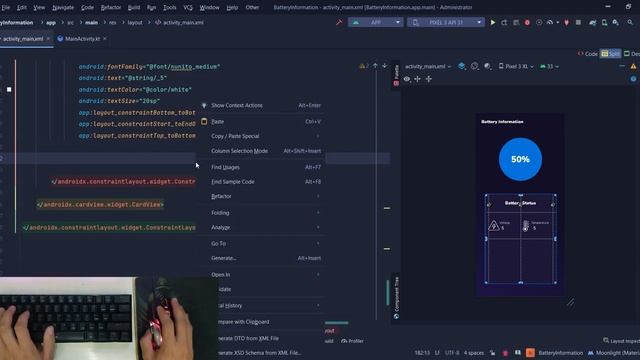Open the File menu
The height and width of the screenshot is (360, 640).
6,7
